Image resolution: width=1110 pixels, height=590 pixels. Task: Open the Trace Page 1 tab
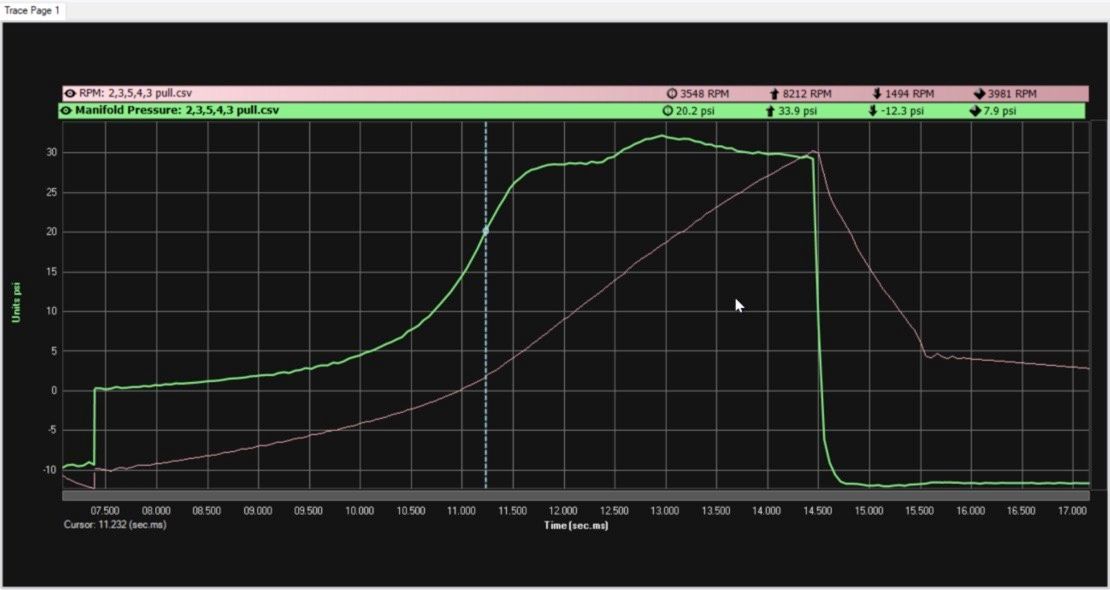[32, 9]
